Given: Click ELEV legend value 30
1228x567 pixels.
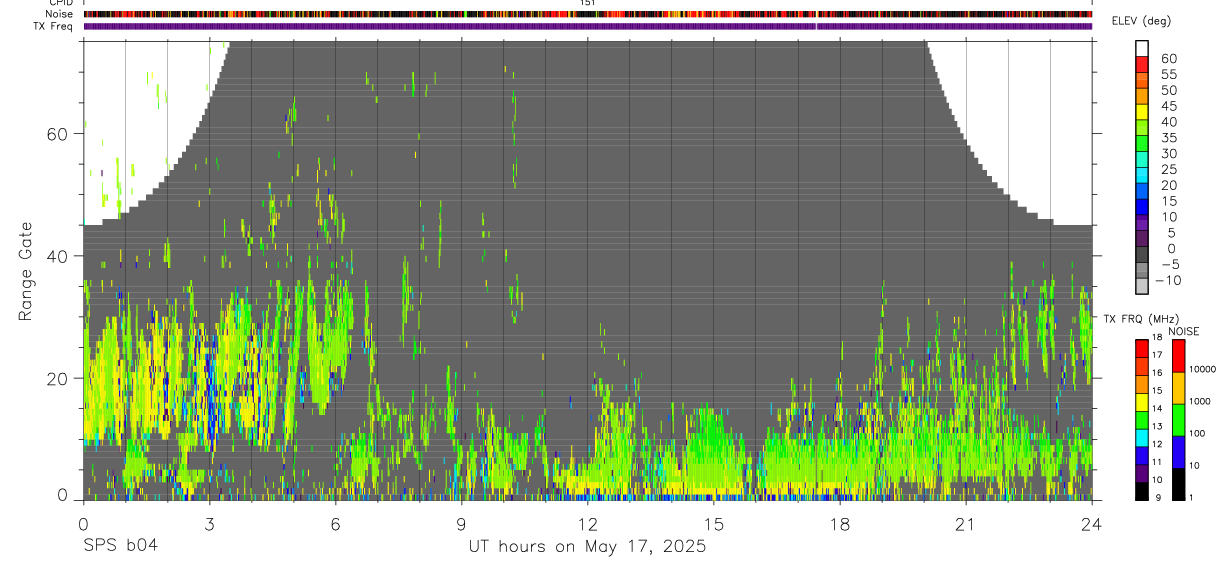Looking at the screenshot, I should pos(1168,153).
